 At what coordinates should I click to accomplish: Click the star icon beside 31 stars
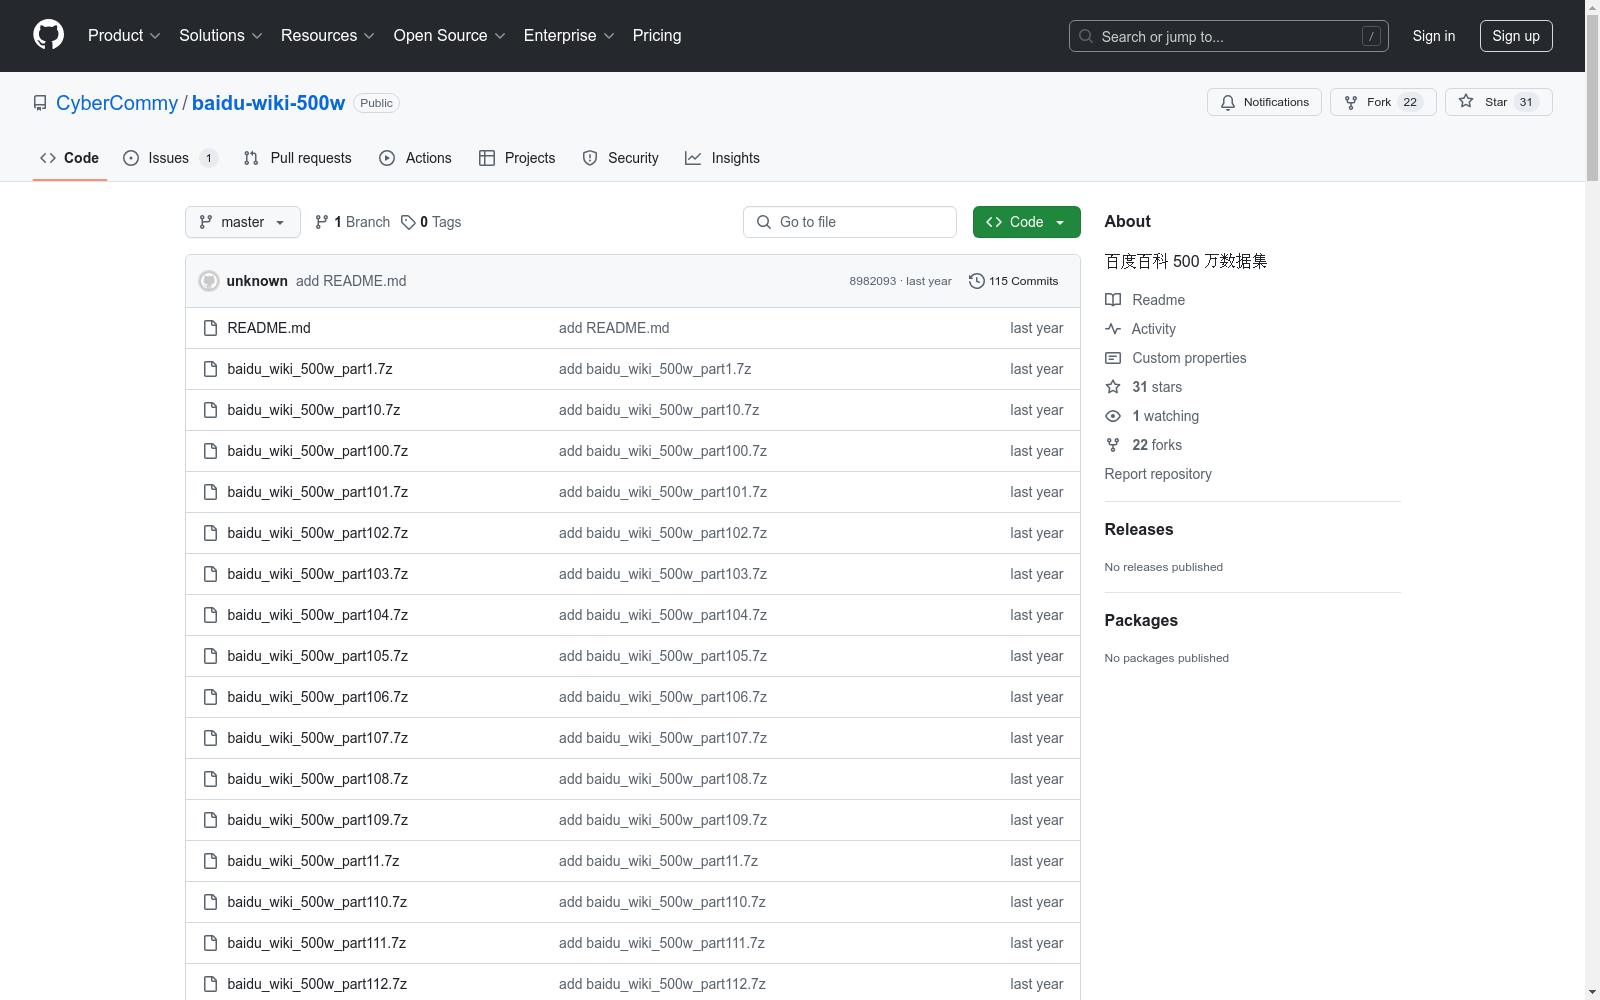(1113, 387)
